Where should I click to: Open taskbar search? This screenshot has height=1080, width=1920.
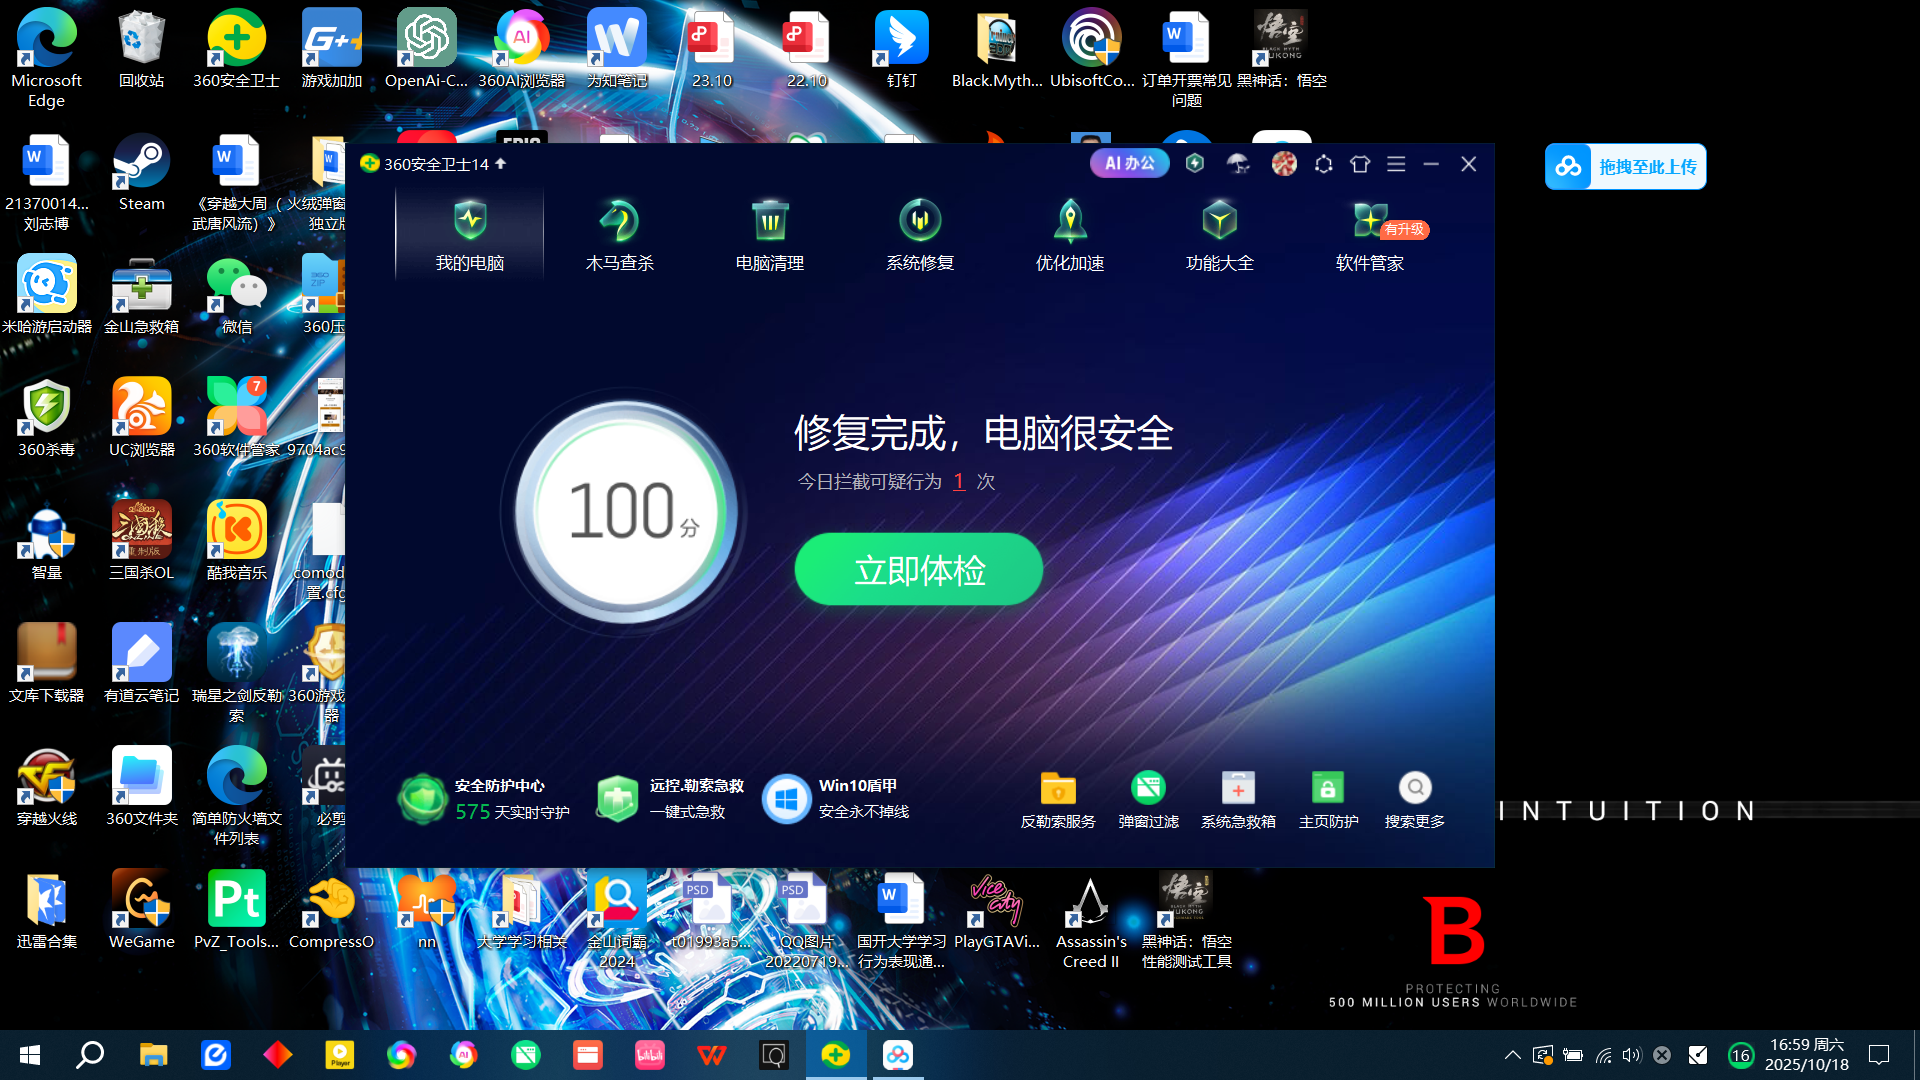[91, 1055]
